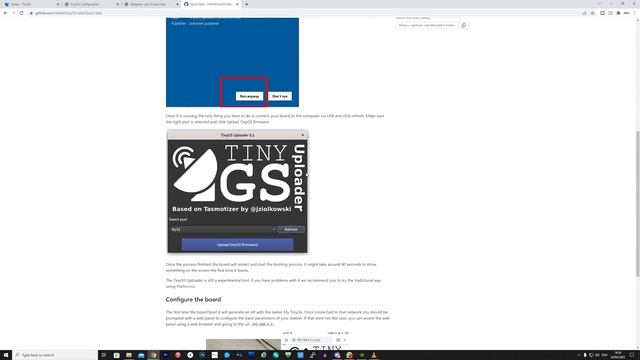Close the TinyGS Configuration tab

click(x=118, y=4)
